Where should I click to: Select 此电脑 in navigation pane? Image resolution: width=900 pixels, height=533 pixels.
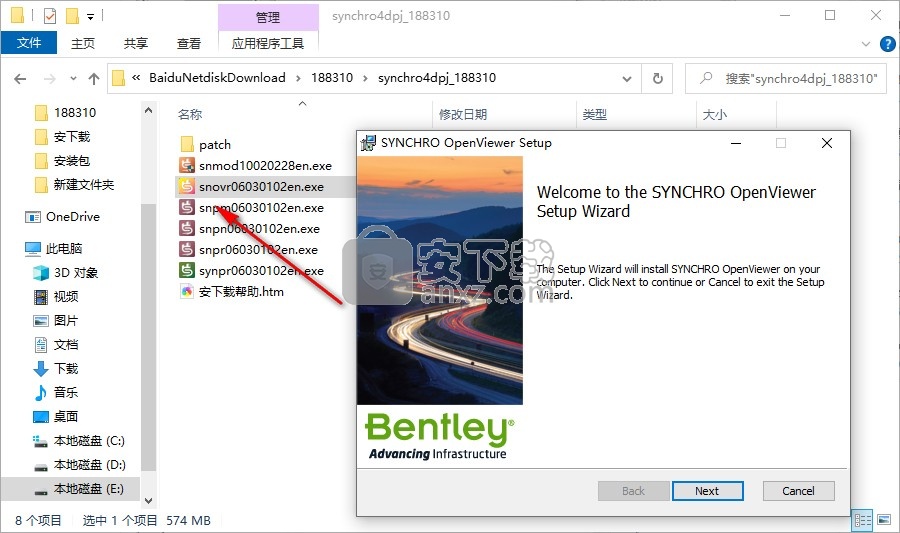(54, 248)
